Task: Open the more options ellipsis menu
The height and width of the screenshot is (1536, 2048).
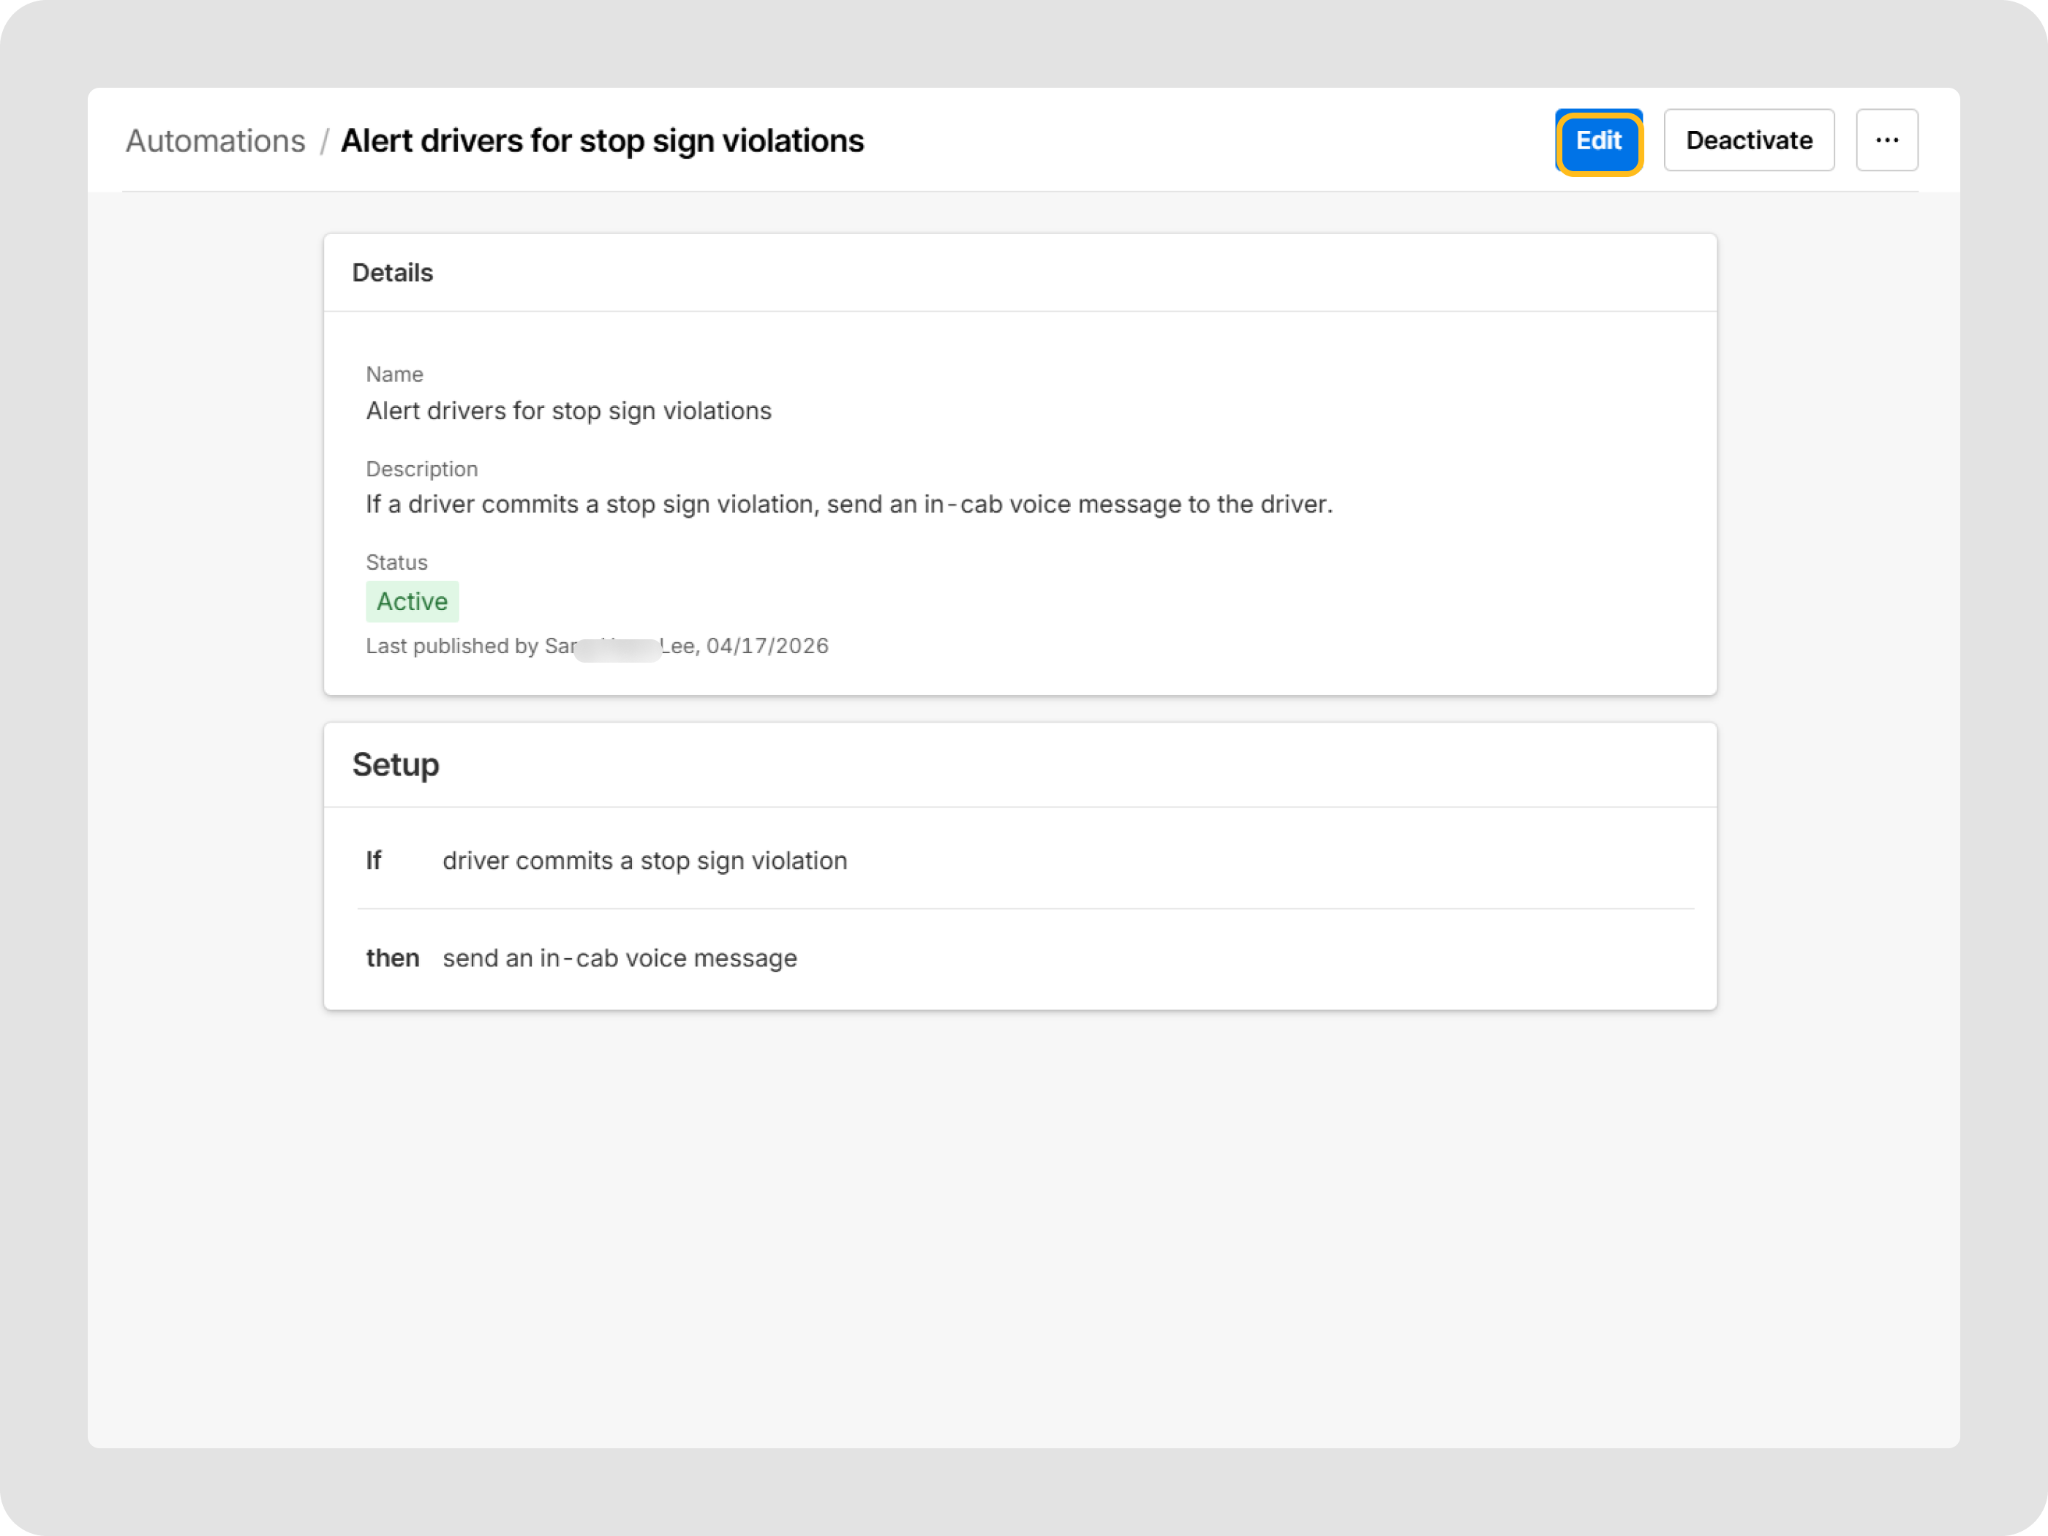Action: click(x=1886, y=140)
